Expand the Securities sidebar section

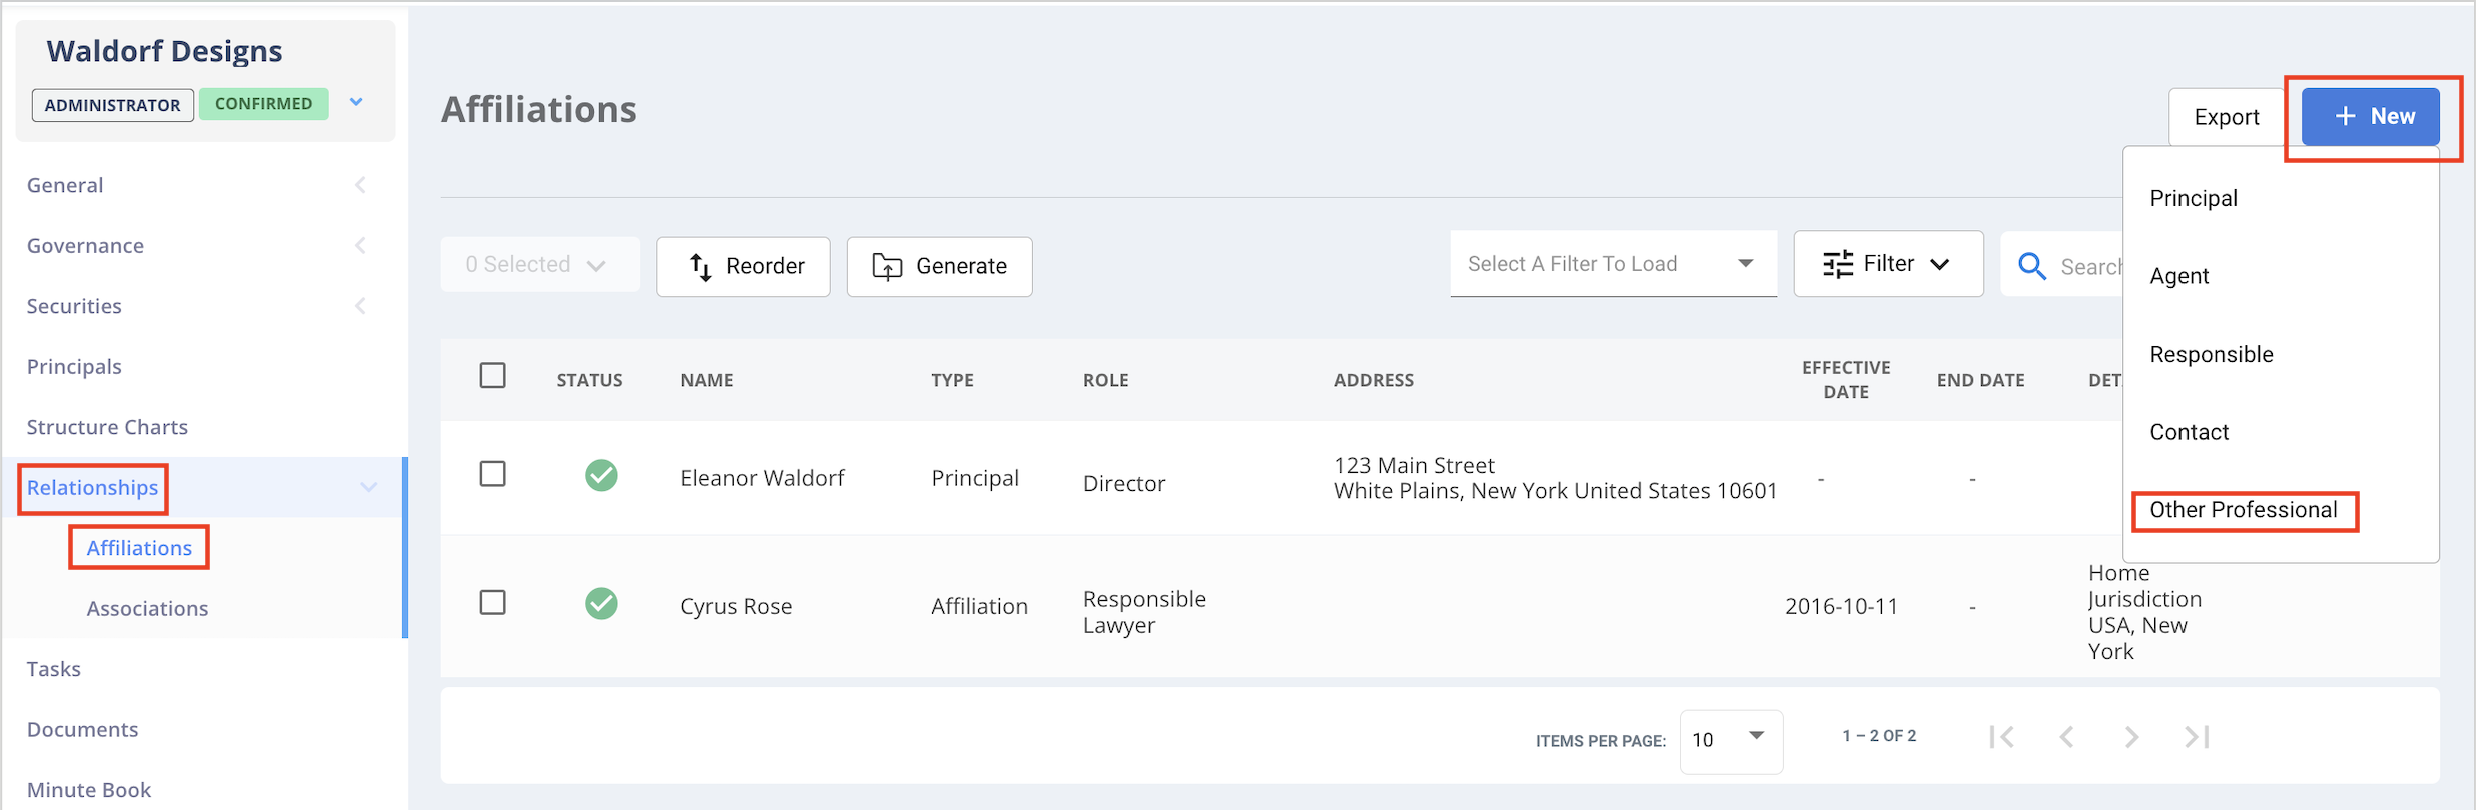(360, 306)
